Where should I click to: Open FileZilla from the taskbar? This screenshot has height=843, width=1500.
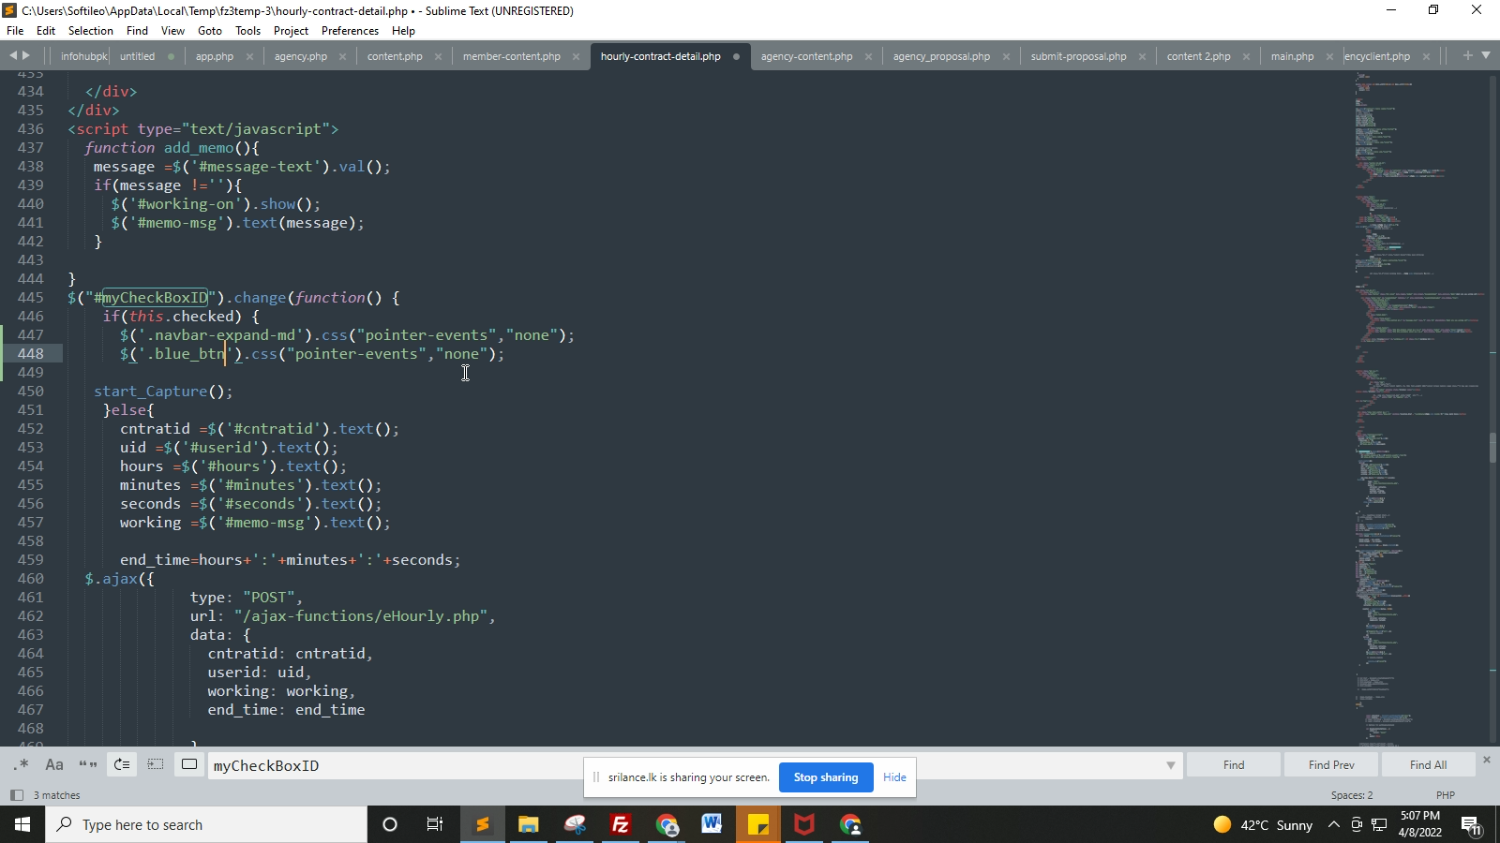(x=620, y=825)
